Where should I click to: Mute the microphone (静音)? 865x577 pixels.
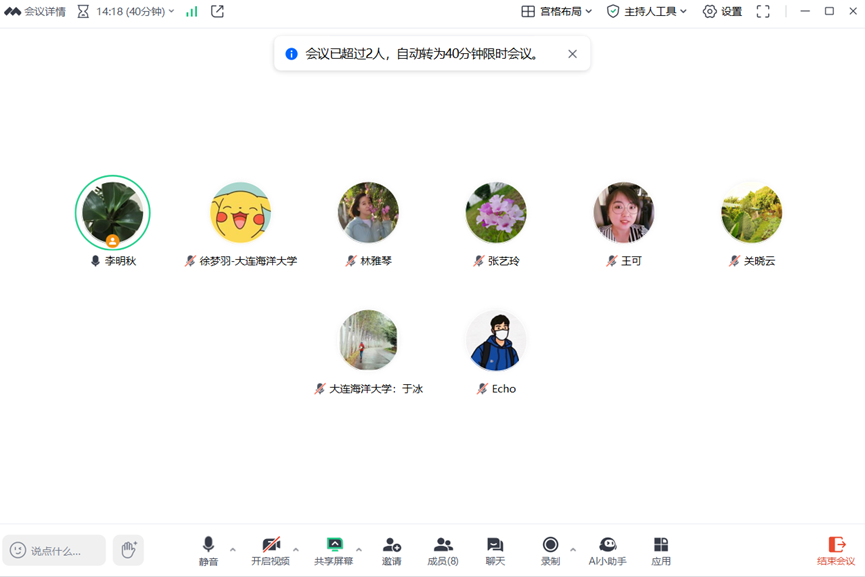coord(208,550)
